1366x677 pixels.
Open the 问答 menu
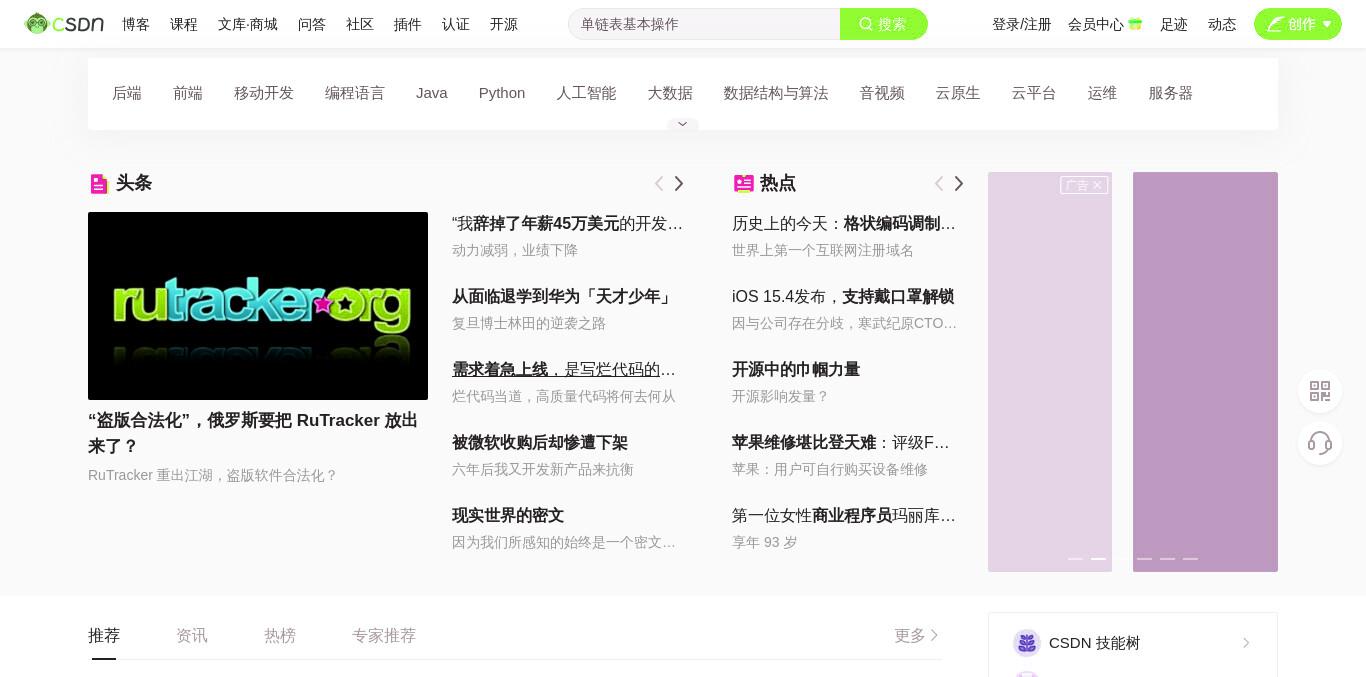(312, 24)
